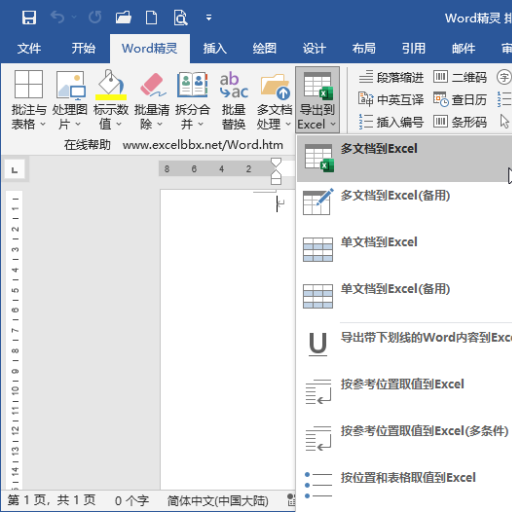This screenshot has height=512, width=512.
Task: Click the 二维码 QR code command
Action: (460, 77)
